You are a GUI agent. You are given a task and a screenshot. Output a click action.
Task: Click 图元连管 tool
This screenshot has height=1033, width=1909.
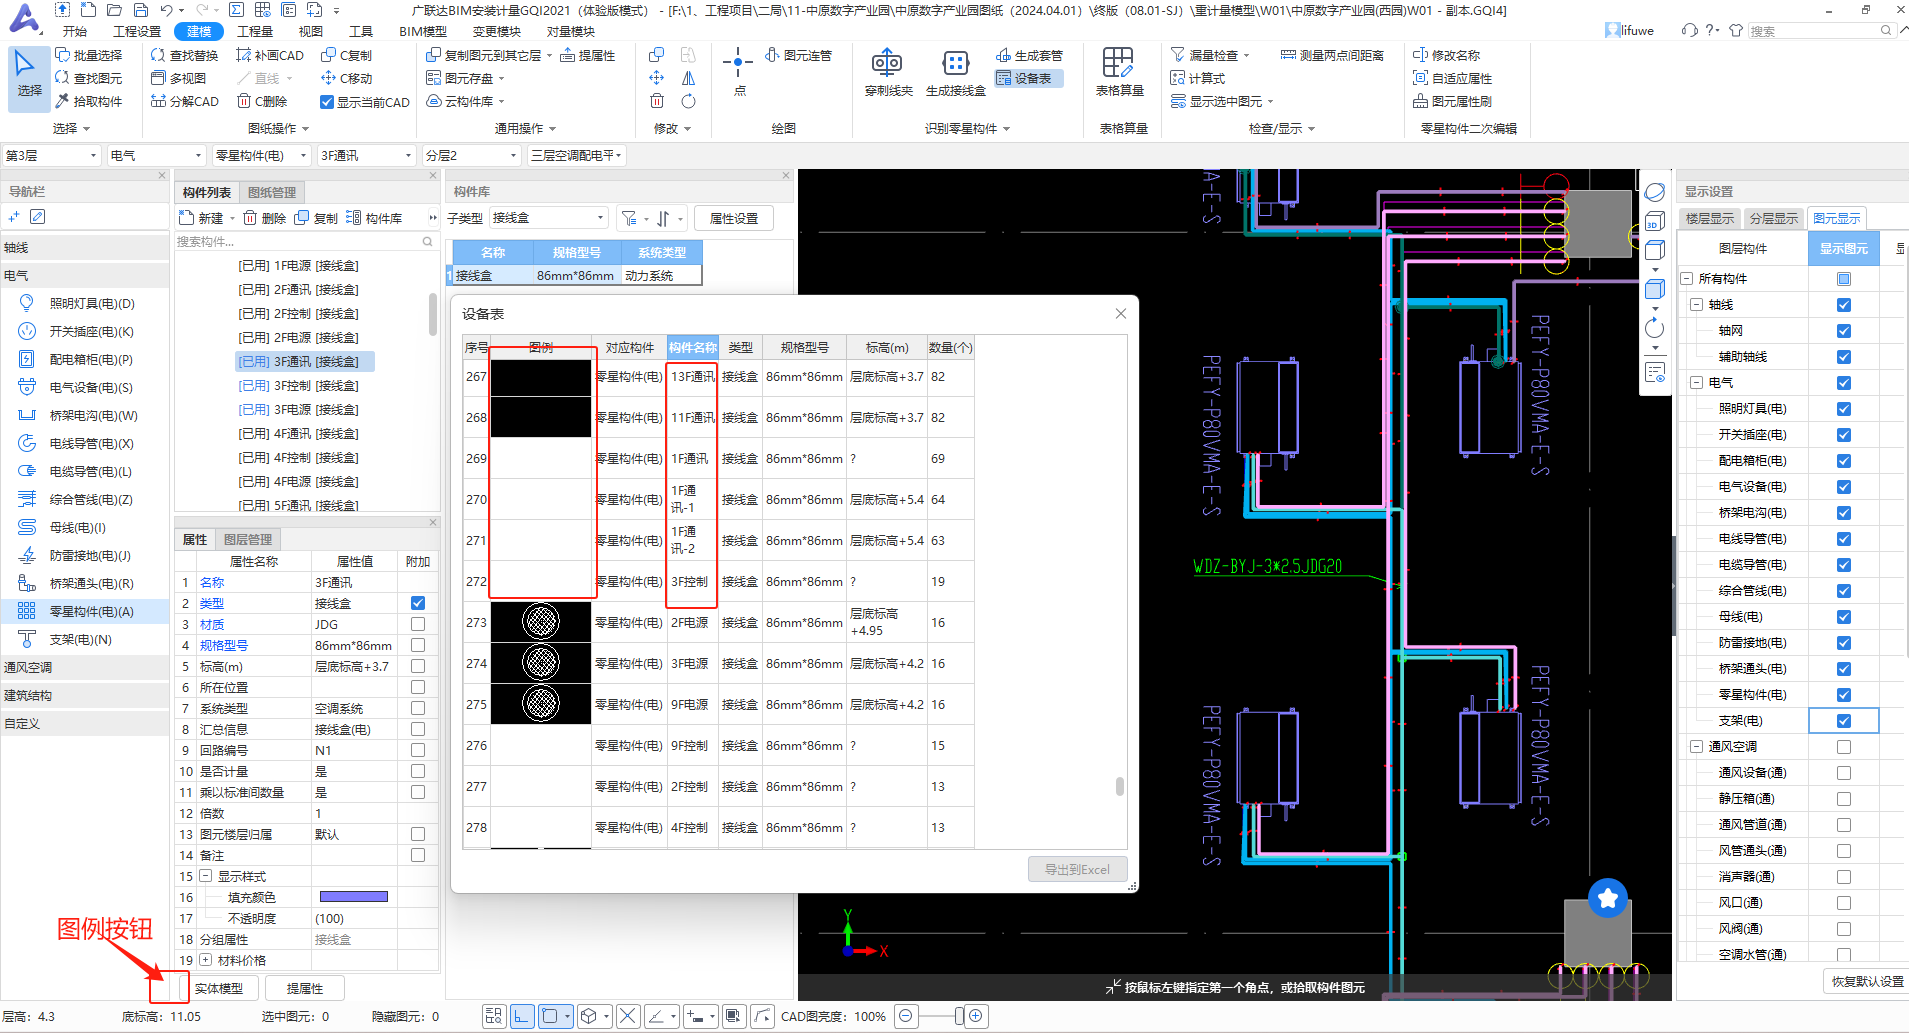(798, 55)
